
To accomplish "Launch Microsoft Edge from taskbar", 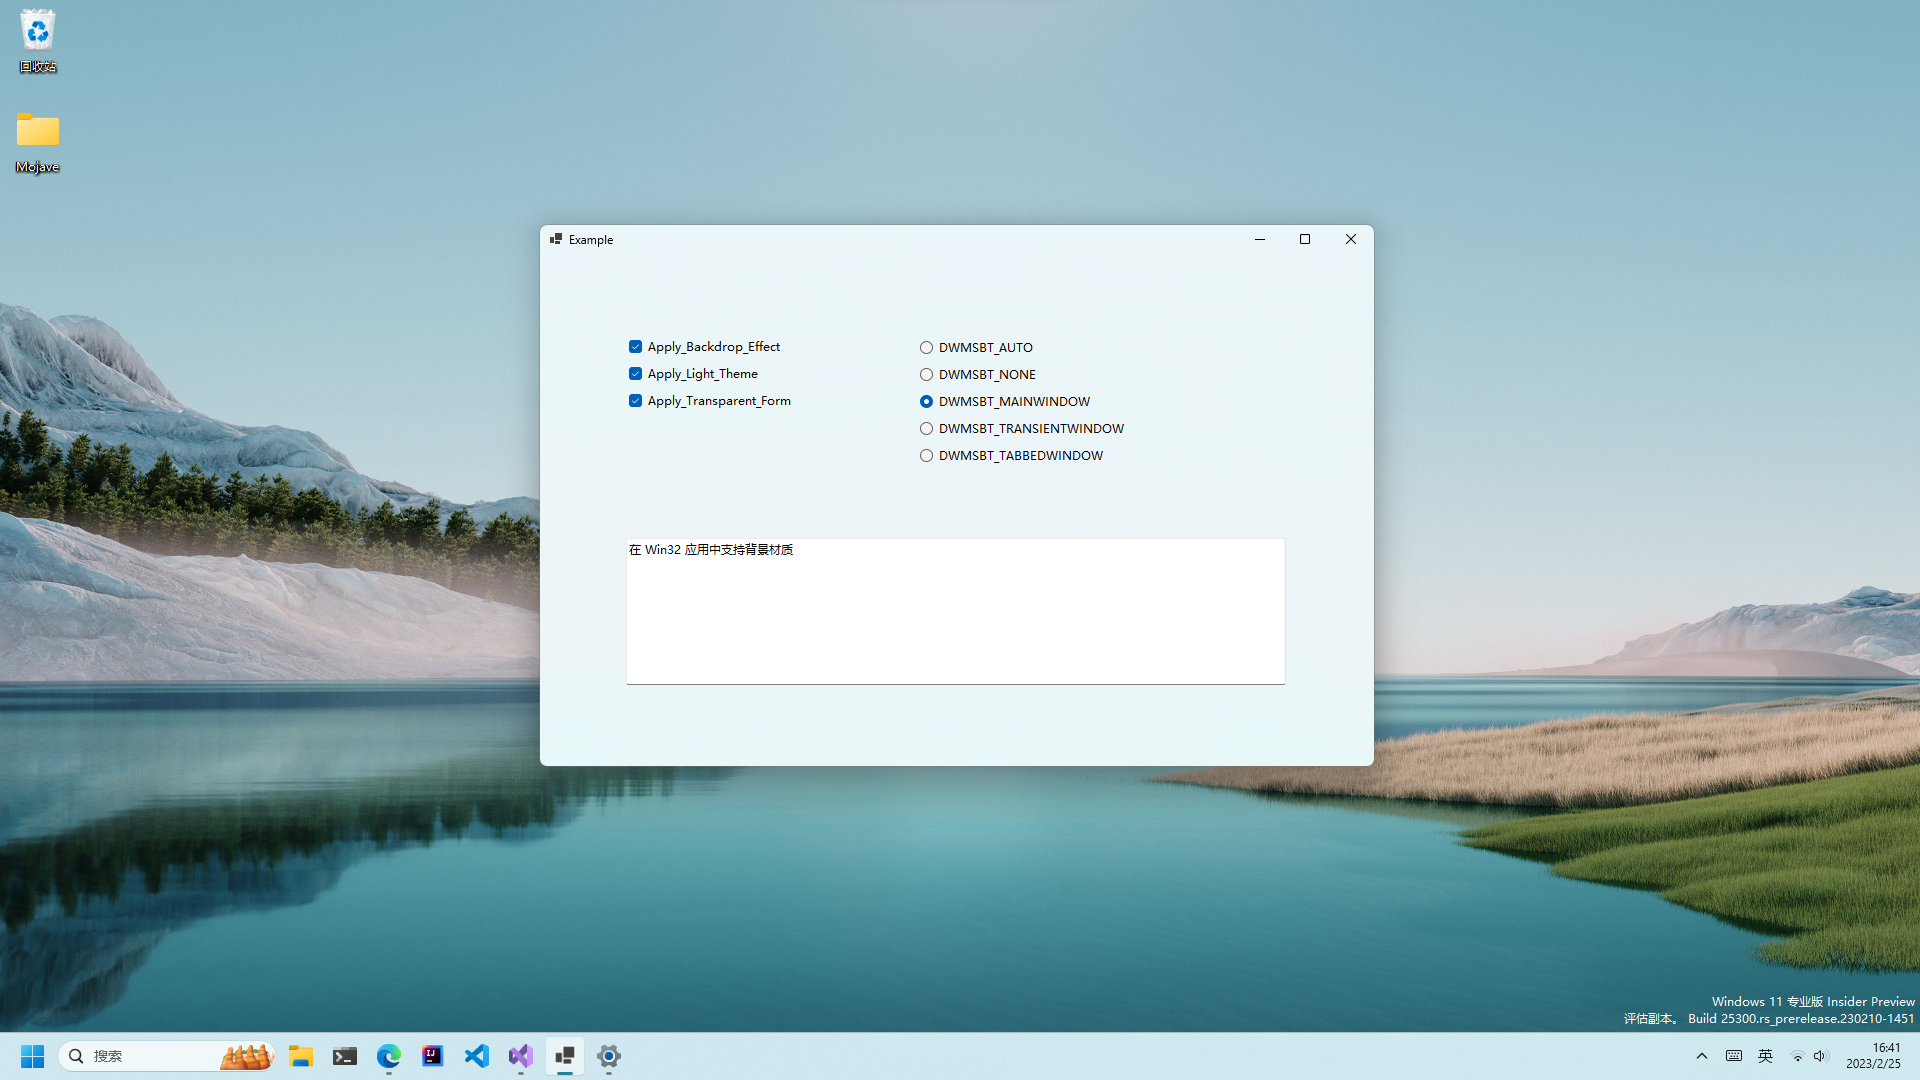I will (x=389, y=1056).
